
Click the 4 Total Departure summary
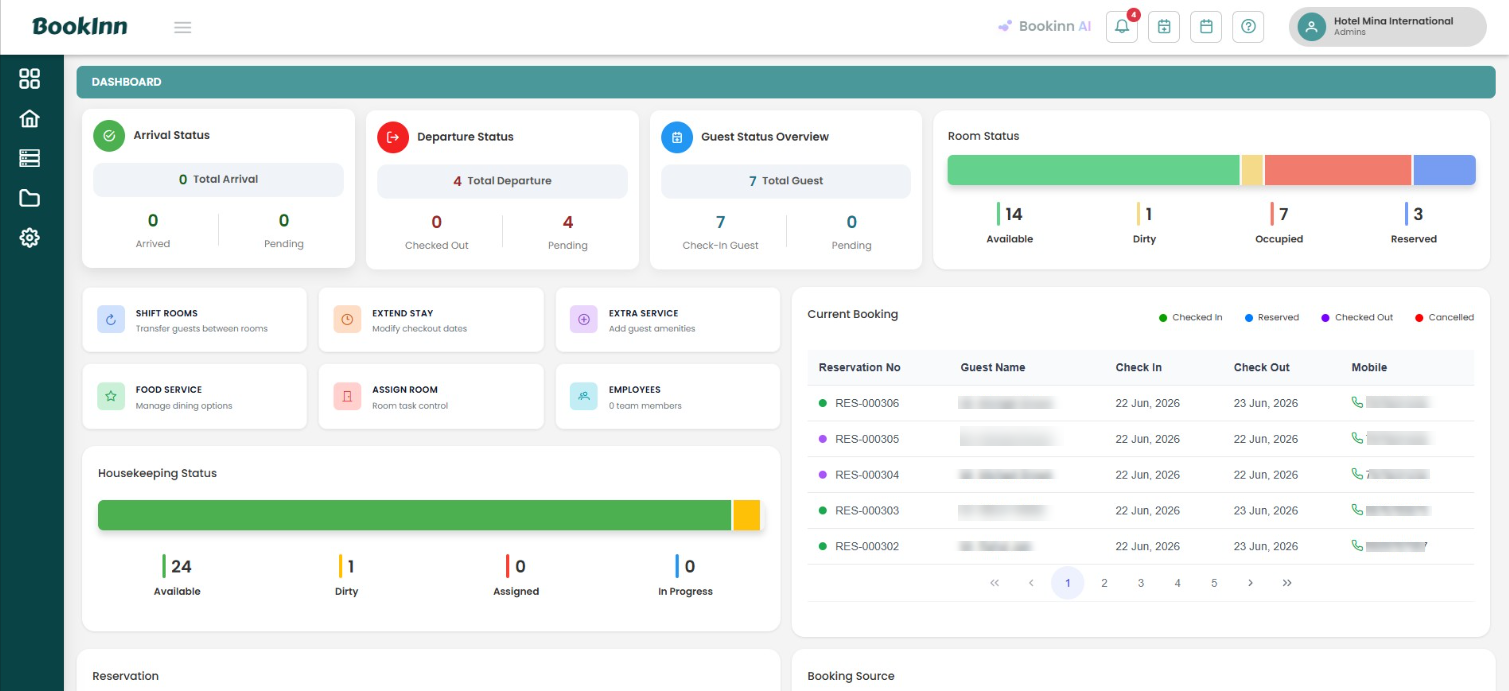502,181
